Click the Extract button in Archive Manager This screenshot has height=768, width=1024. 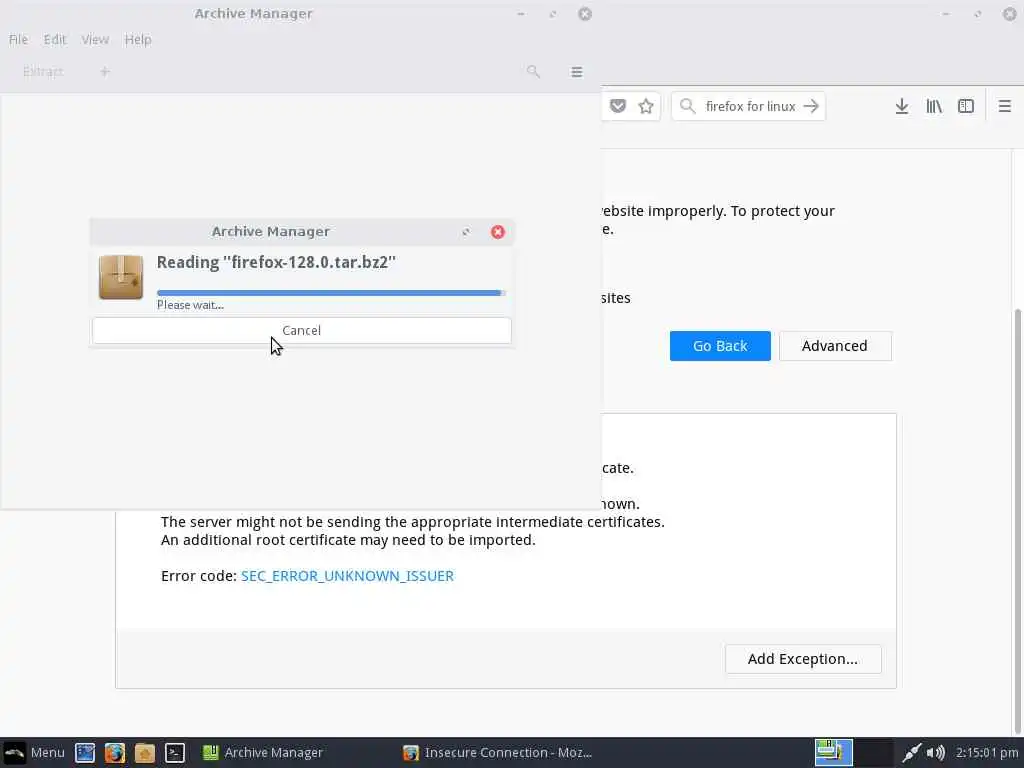[x=43, y=71]
